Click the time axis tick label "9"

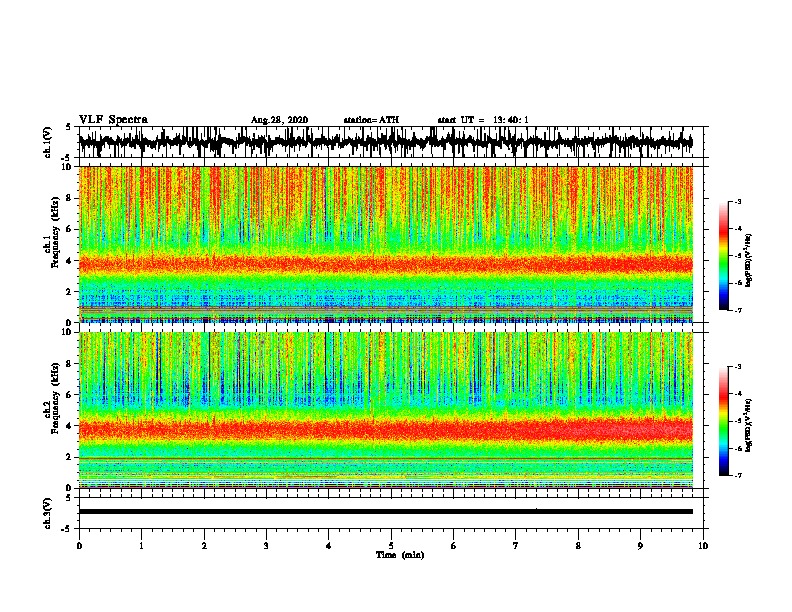(x=640, y=546)
